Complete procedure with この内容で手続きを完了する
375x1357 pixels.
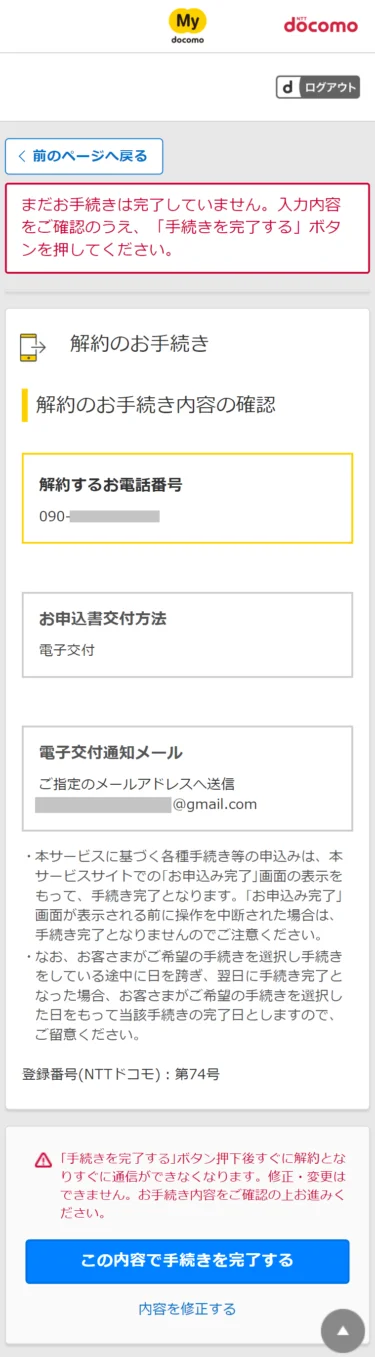tap(187, 1261)
